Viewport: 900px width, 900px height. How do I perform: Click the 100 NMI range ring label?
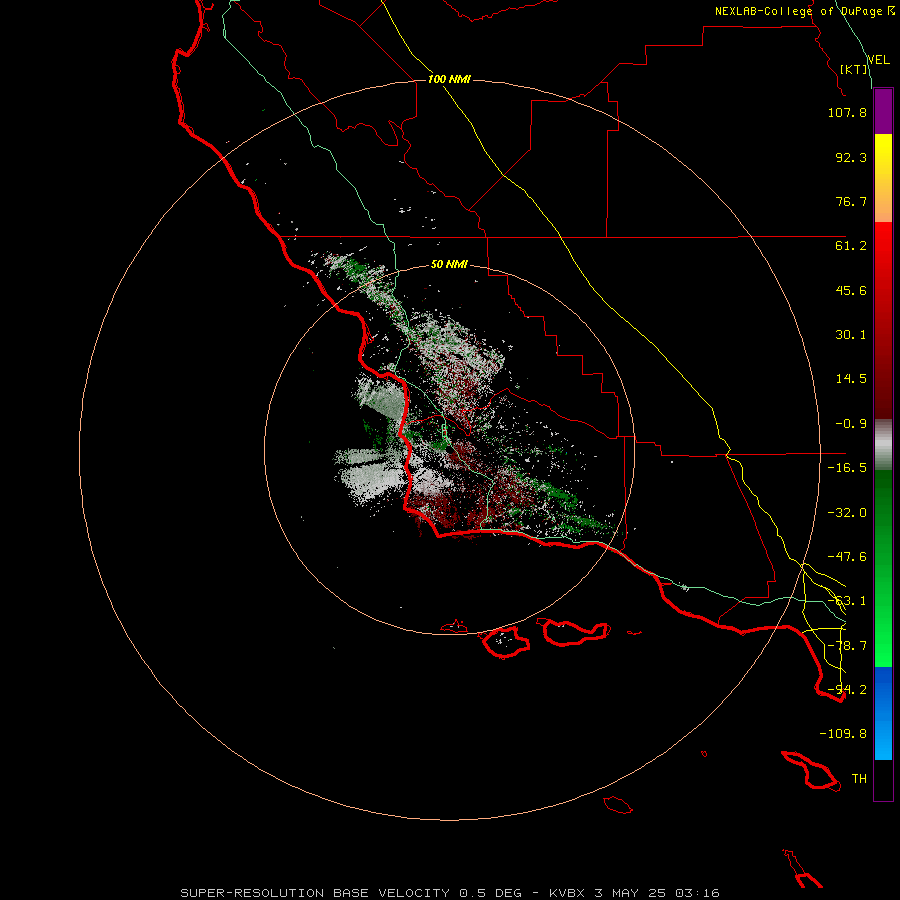tap(449, 79)
